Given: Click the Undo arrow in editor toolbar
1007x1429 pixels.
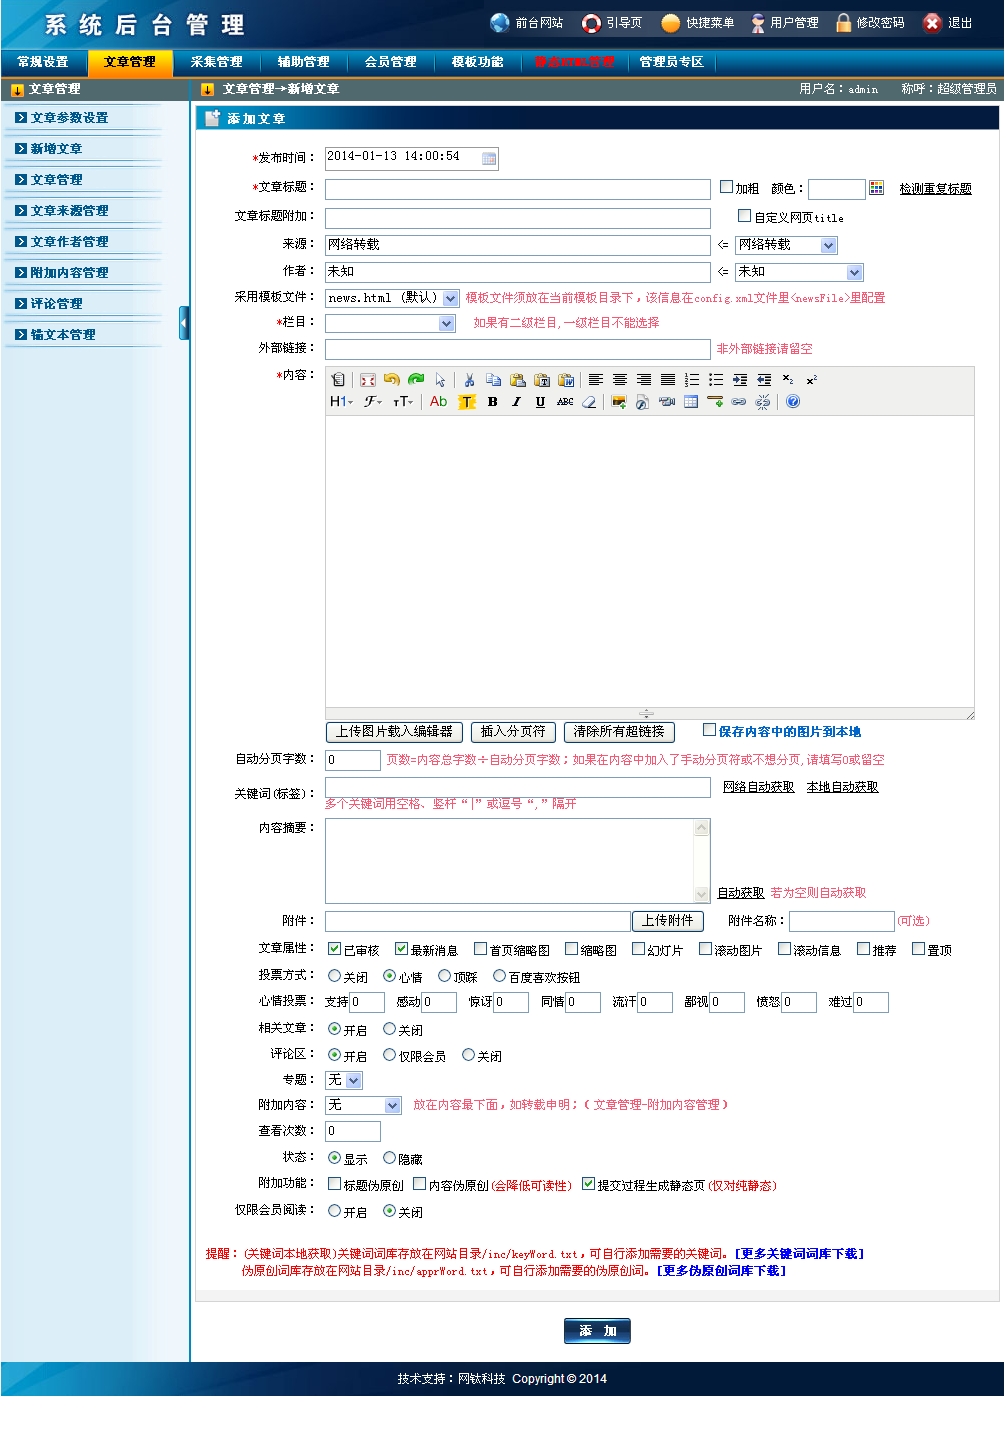Looking at the screenshot, I should coord(392,380).
